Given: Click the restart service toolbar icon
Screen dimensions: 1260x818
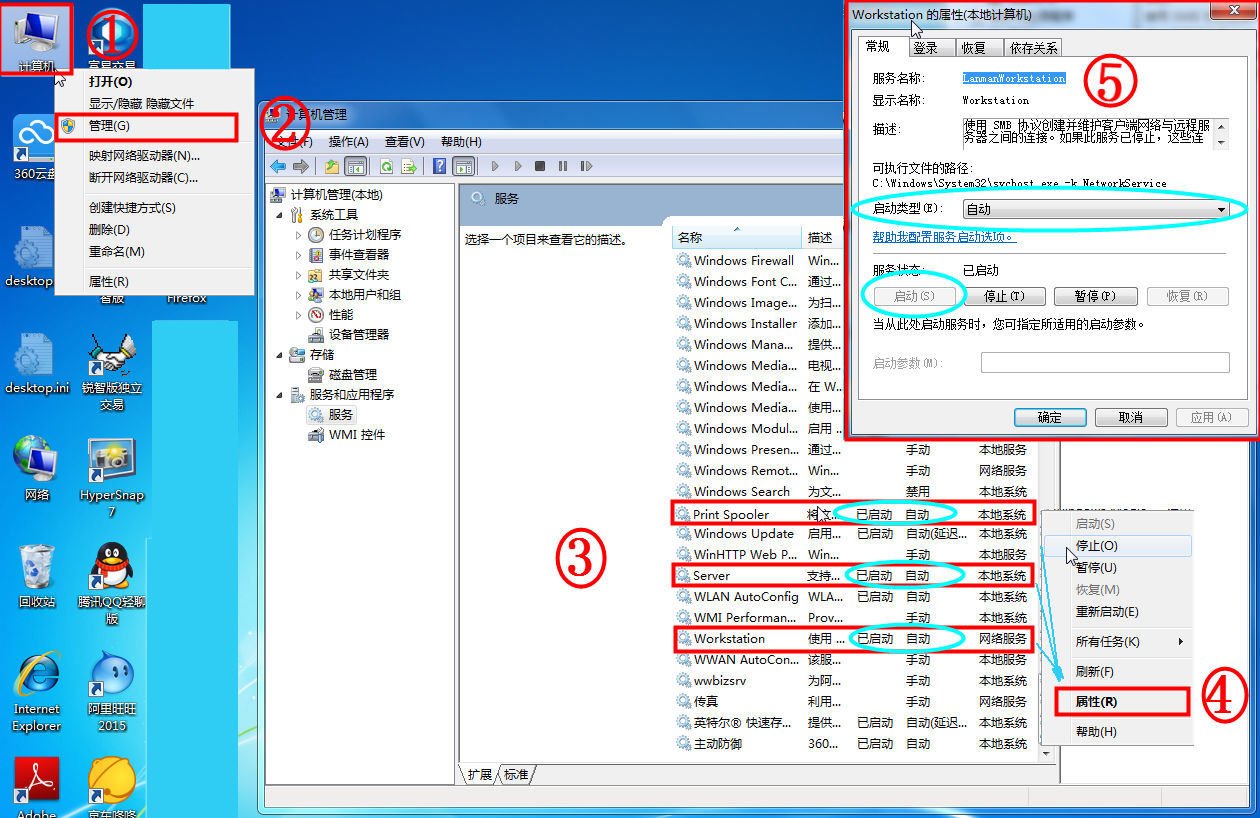Looking at the screenshot, I should click(x=586, y=167).
